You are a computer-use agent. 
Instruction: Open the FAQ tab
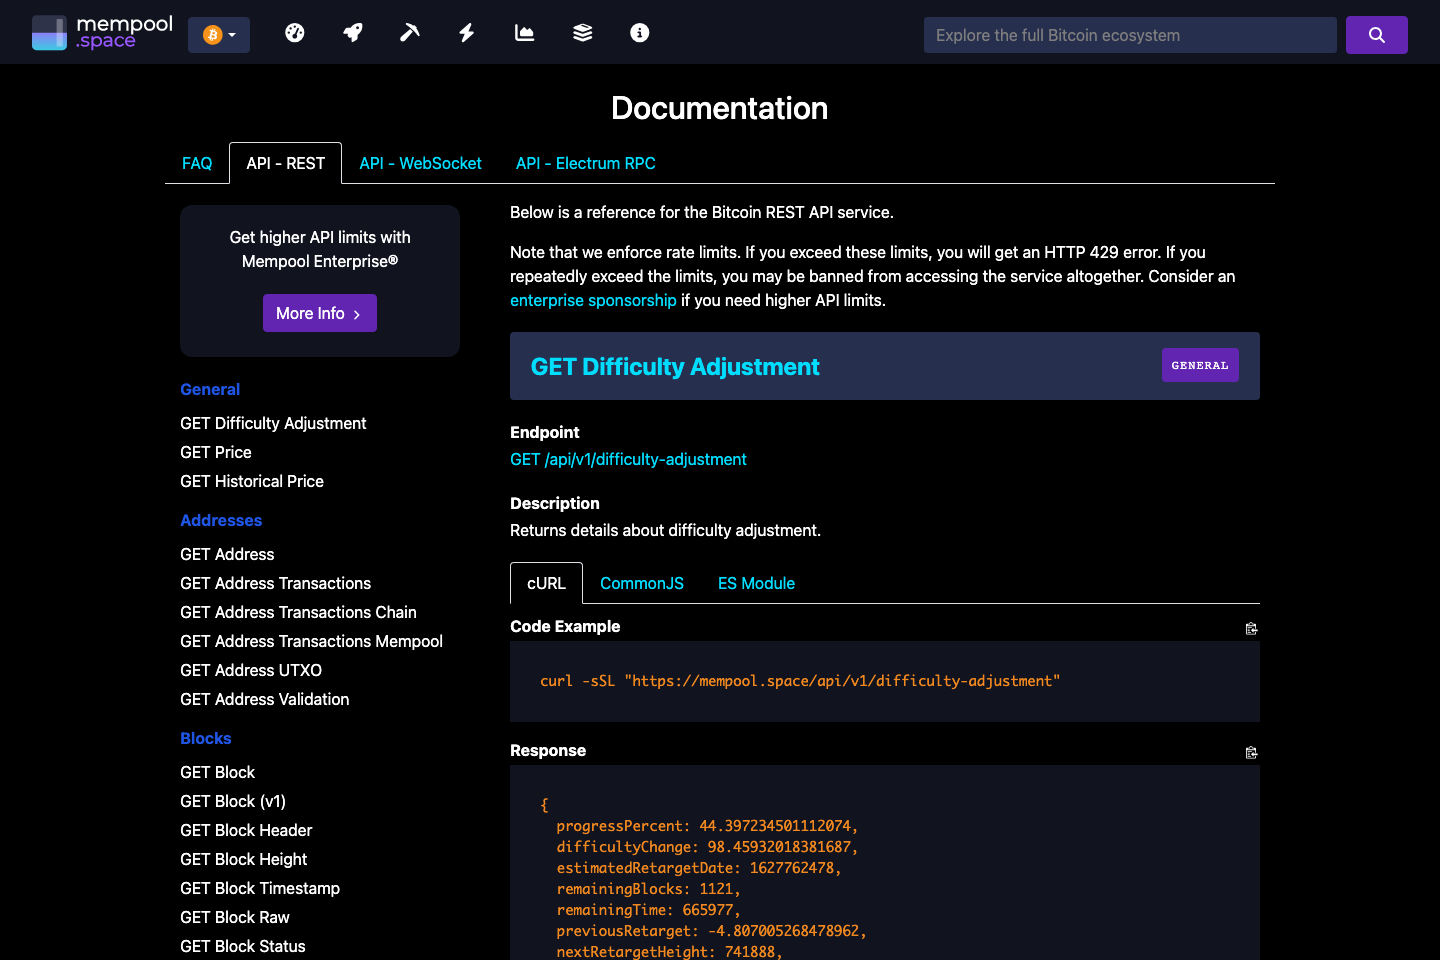(197, 163)
